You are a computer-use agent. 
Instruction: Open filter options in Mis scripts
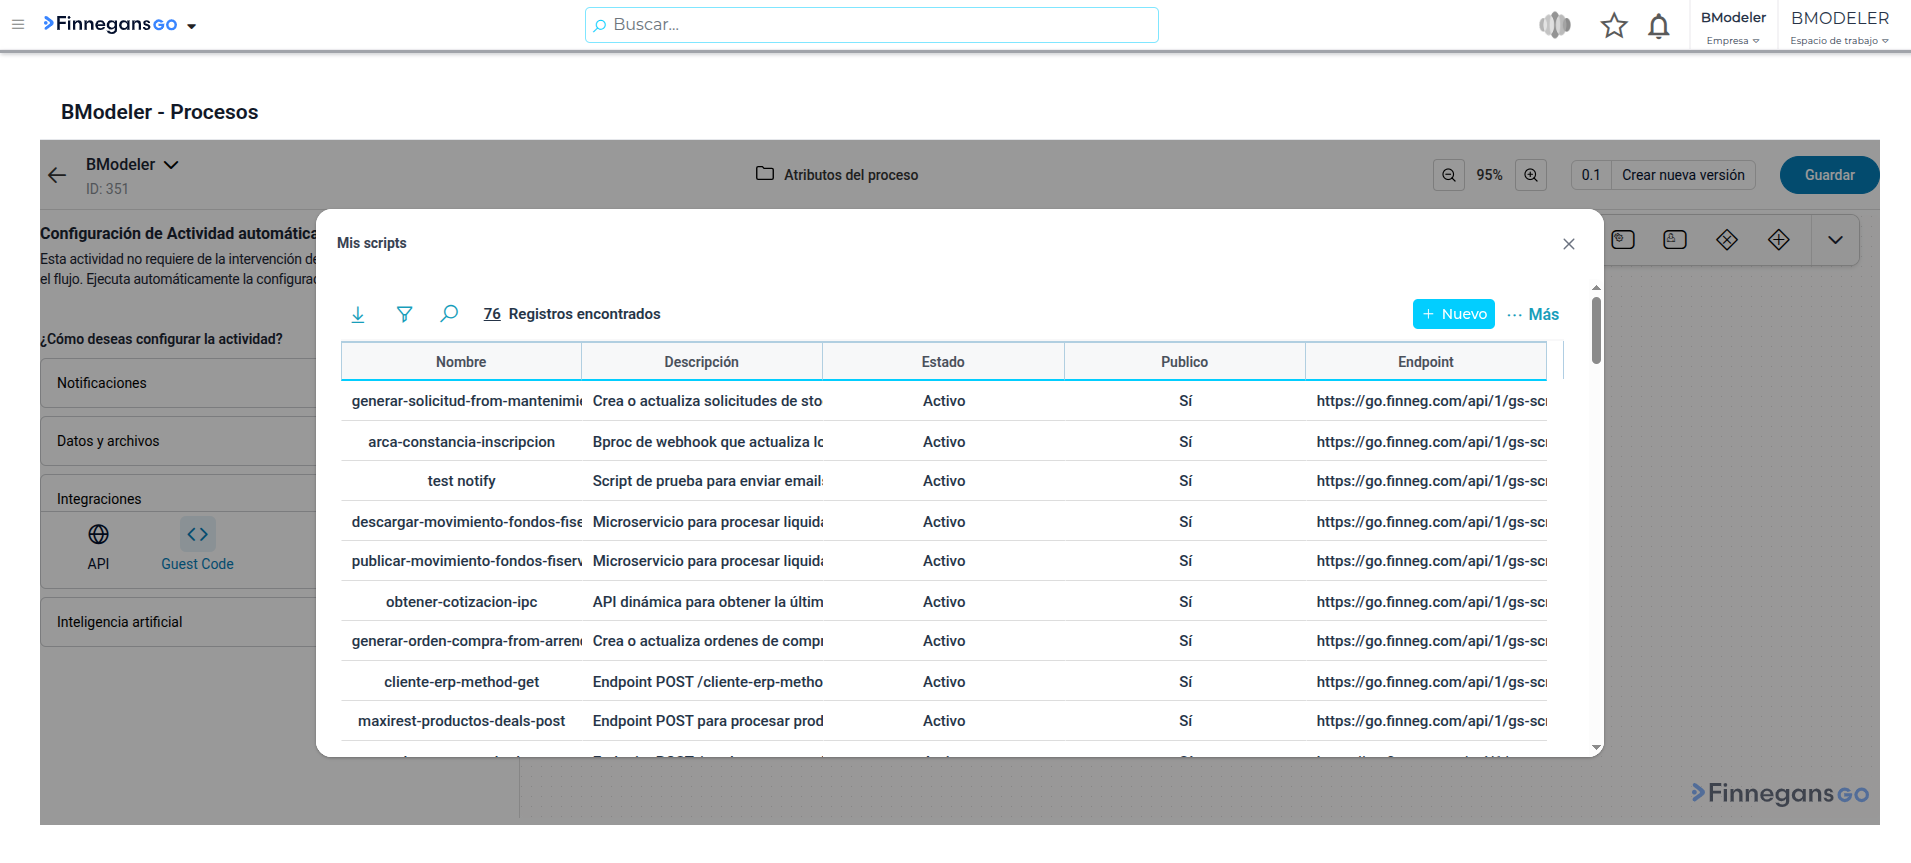click(404, 314)
